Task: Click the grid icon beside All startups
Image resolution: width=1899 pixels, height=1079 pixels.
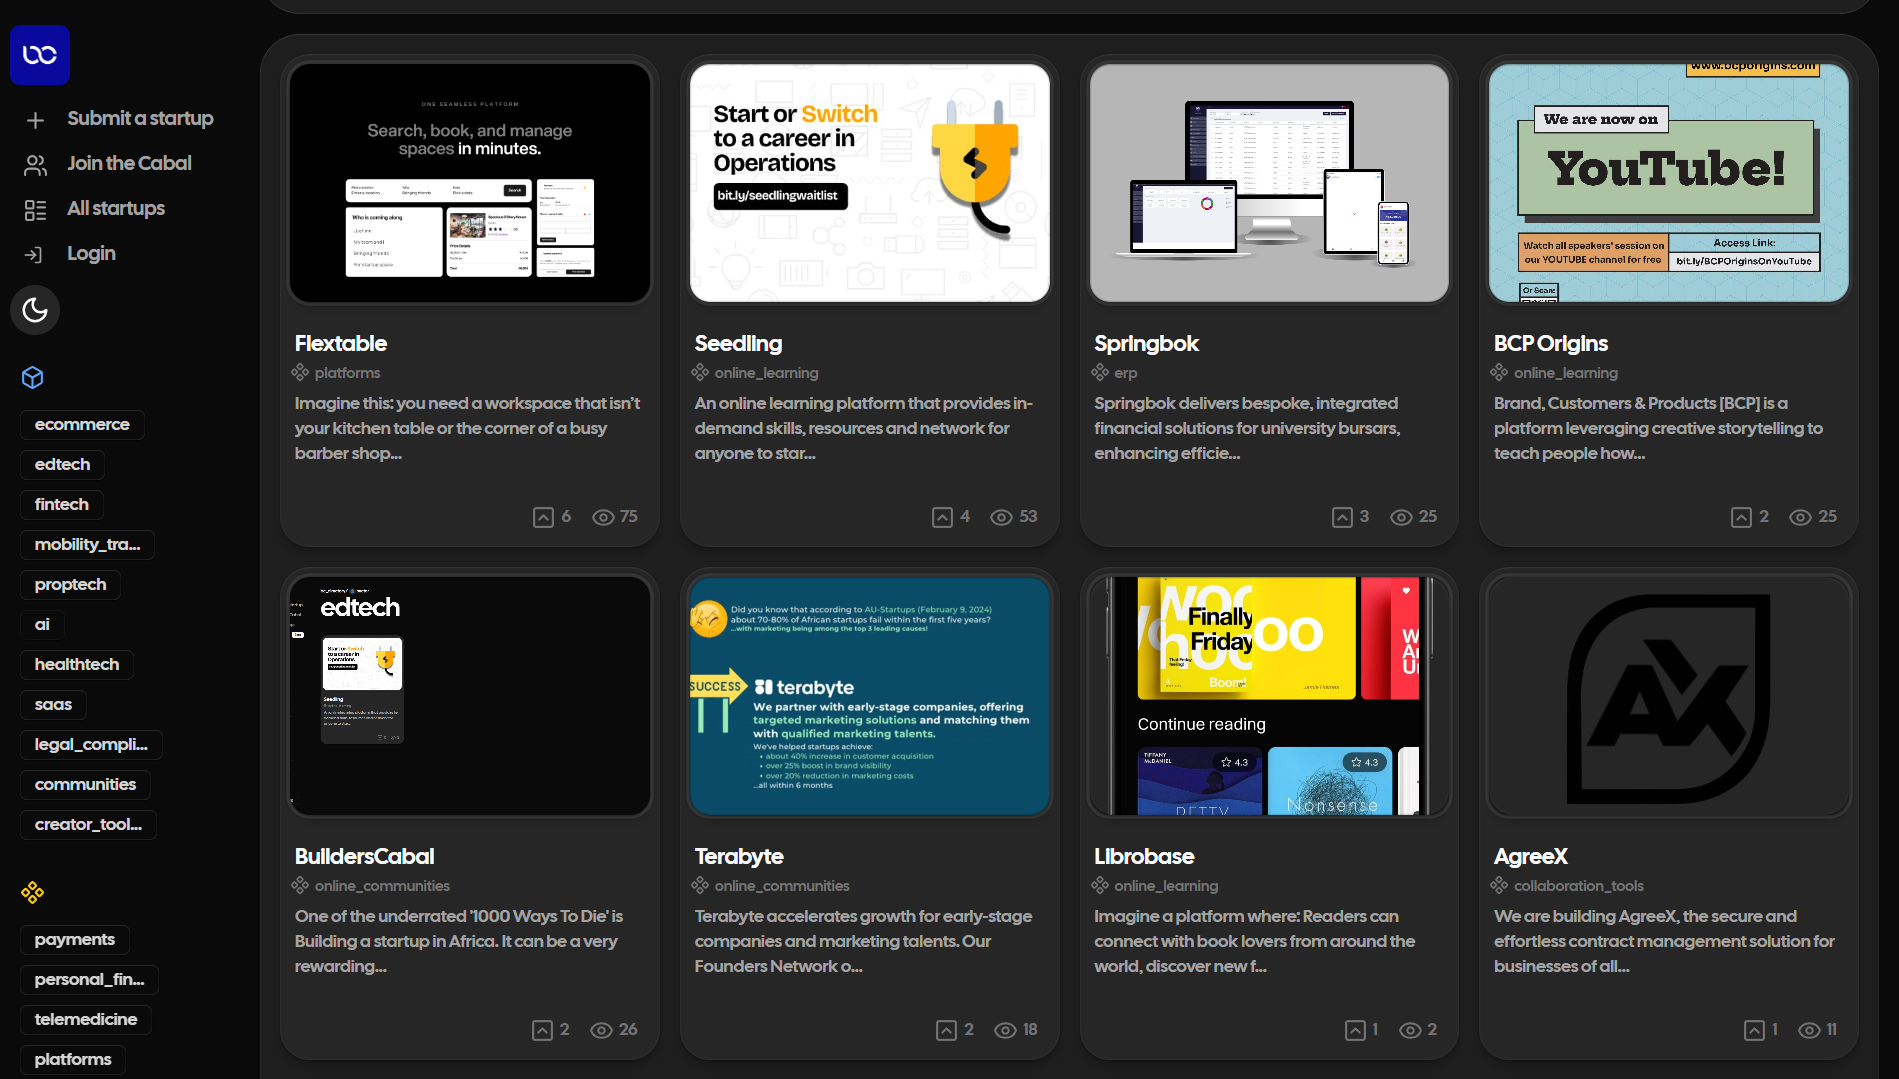Action: coord(35,210)
